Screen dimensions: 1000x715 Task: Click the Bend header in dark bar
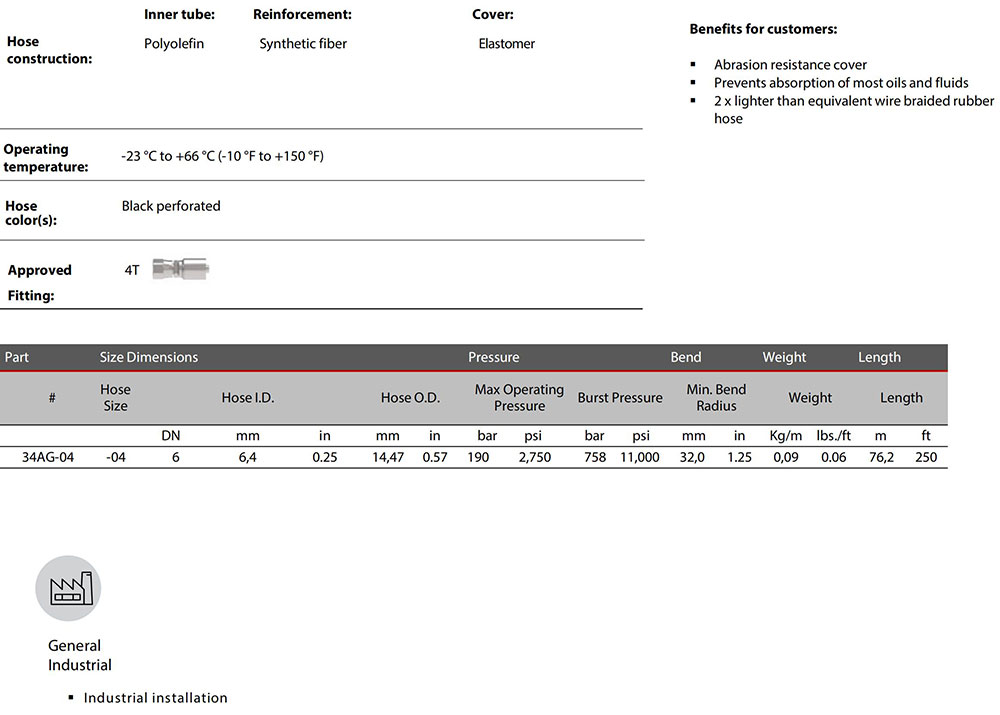click(x=685, y=357)
